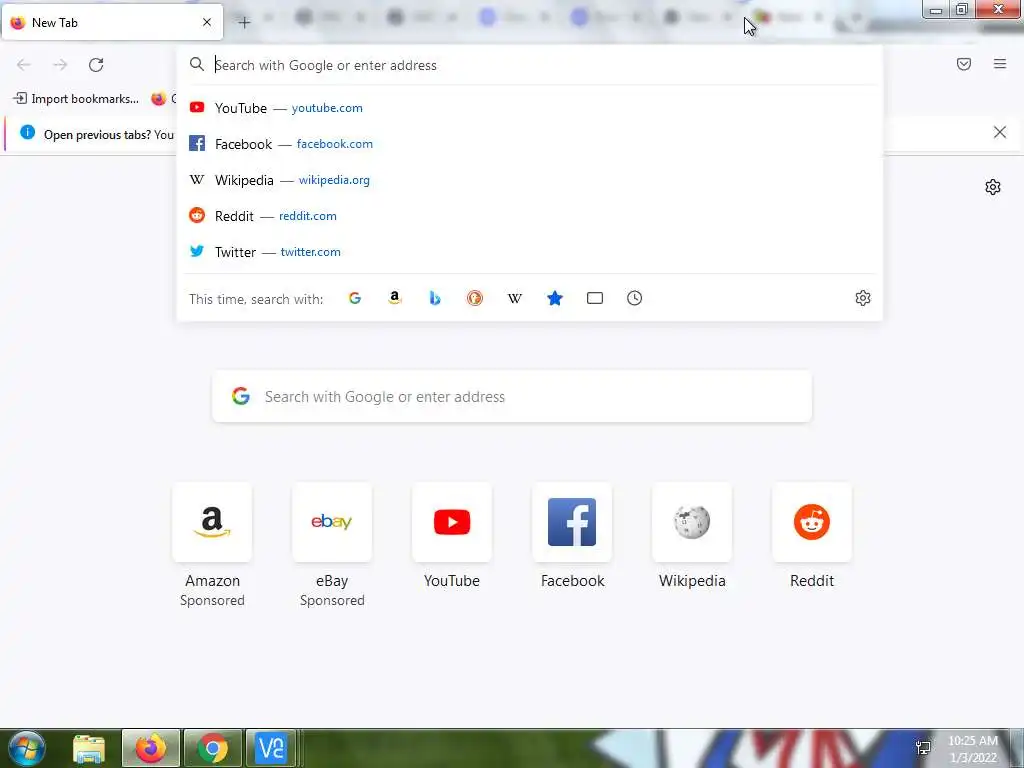
Task: Search in History using clock icon
Action: tap(635, 298)
